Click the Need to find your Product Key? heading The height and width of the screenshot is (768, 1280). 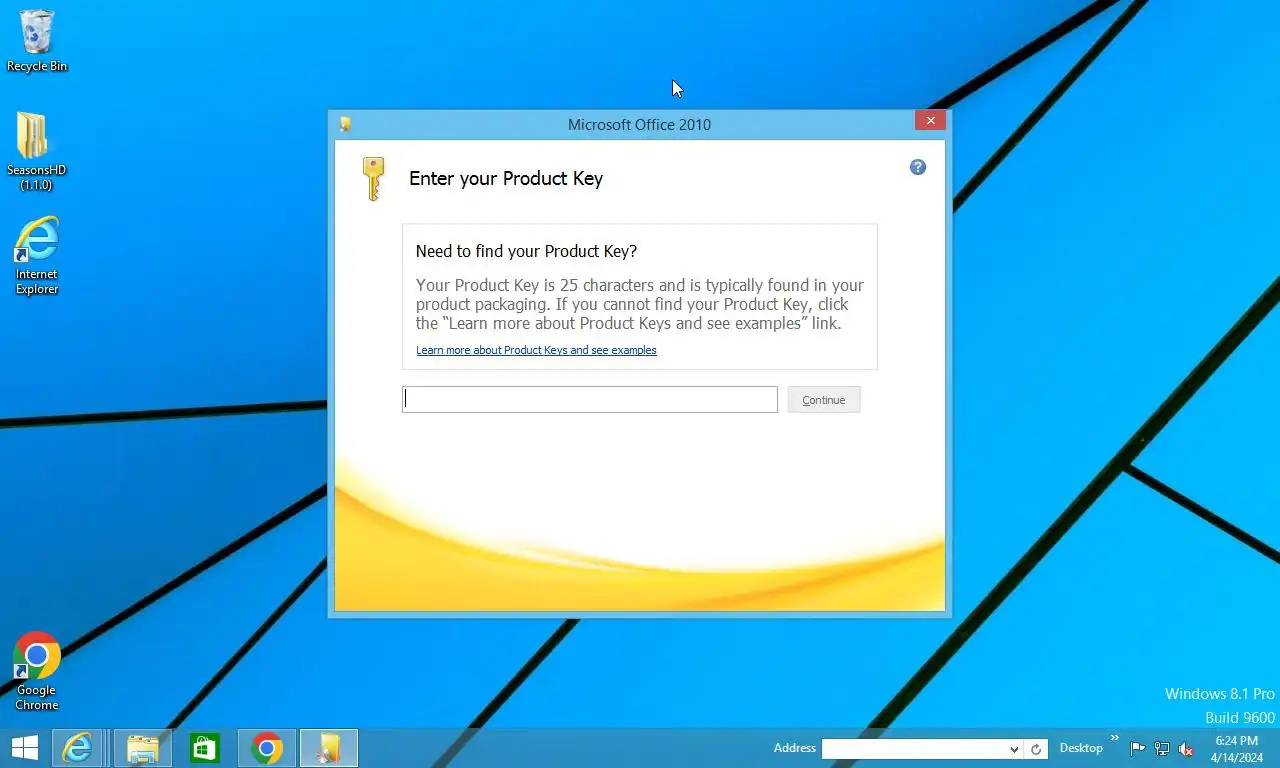[526, 251]
